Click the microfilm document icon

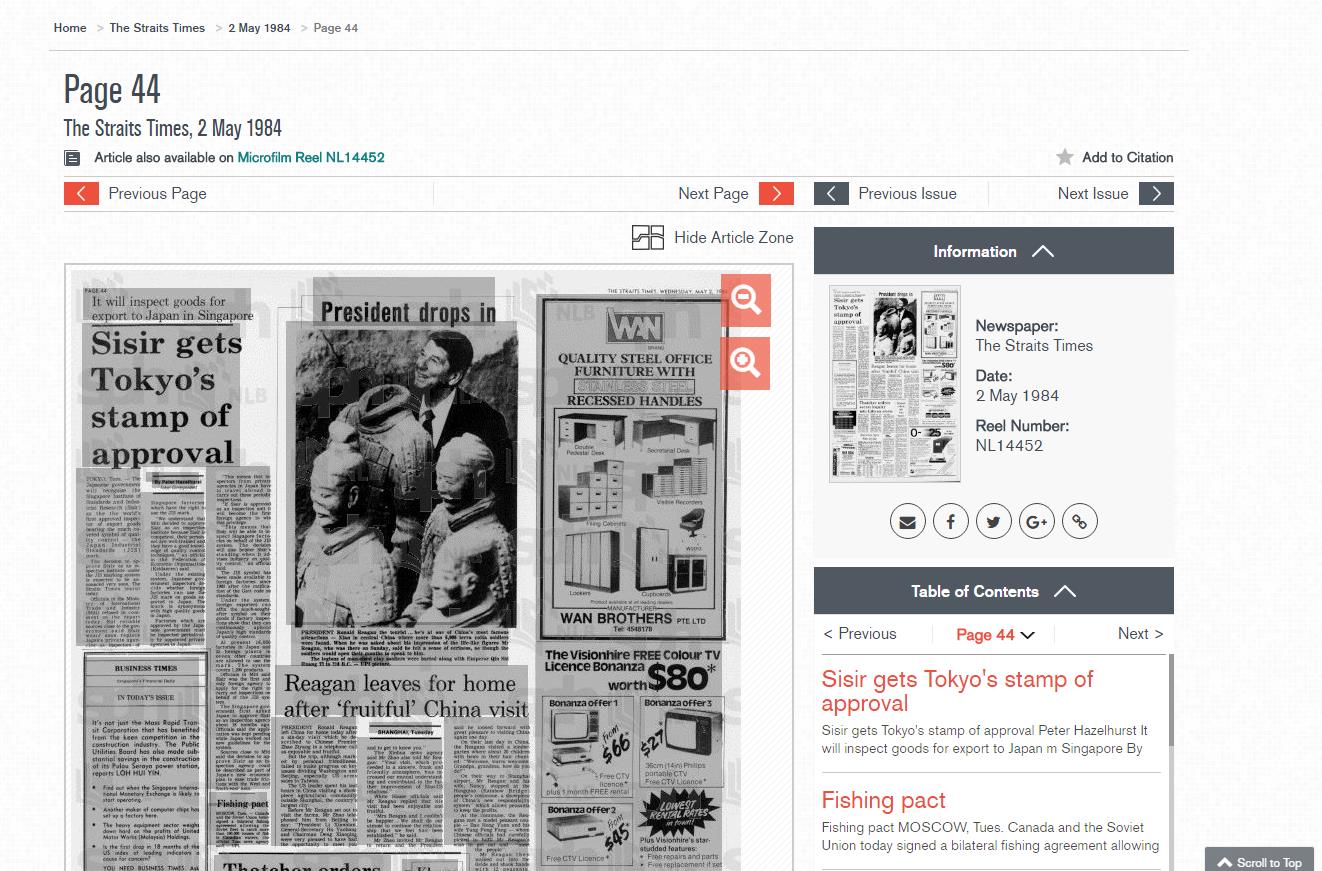click(x=72, y=158)
